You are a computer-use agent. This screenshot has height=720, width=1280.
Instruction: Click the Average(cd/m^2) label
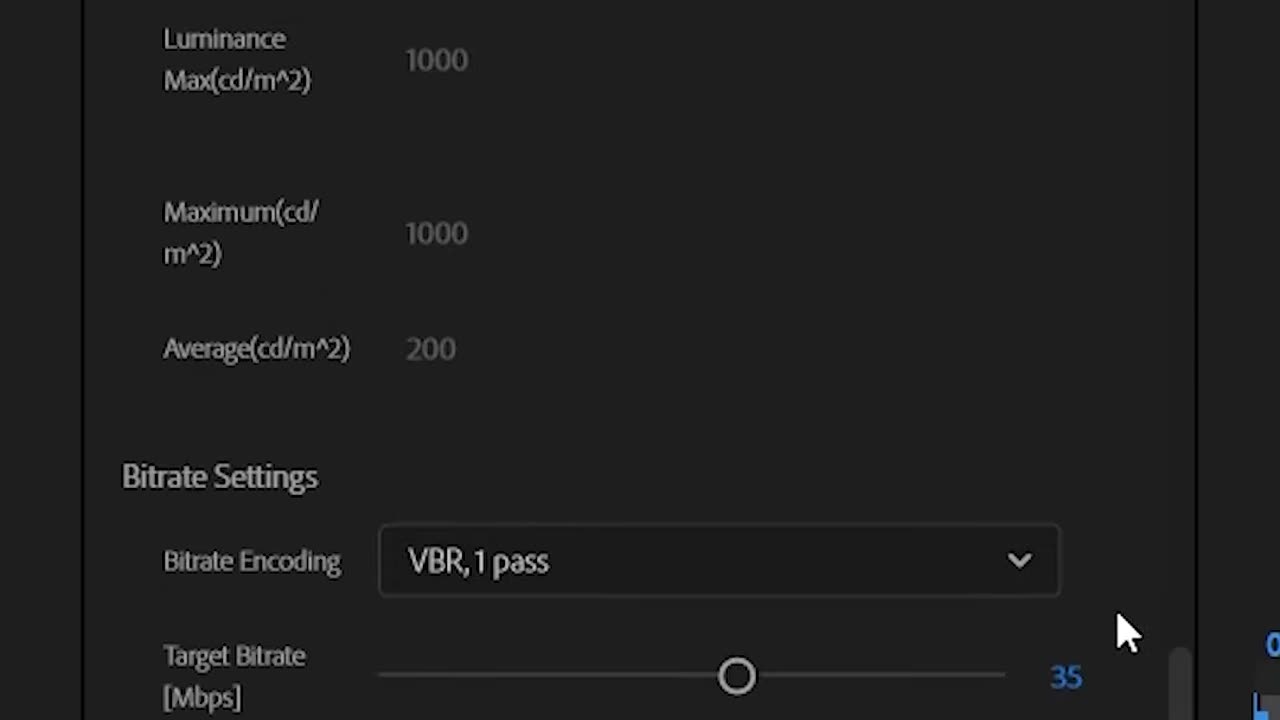[256, 349]
